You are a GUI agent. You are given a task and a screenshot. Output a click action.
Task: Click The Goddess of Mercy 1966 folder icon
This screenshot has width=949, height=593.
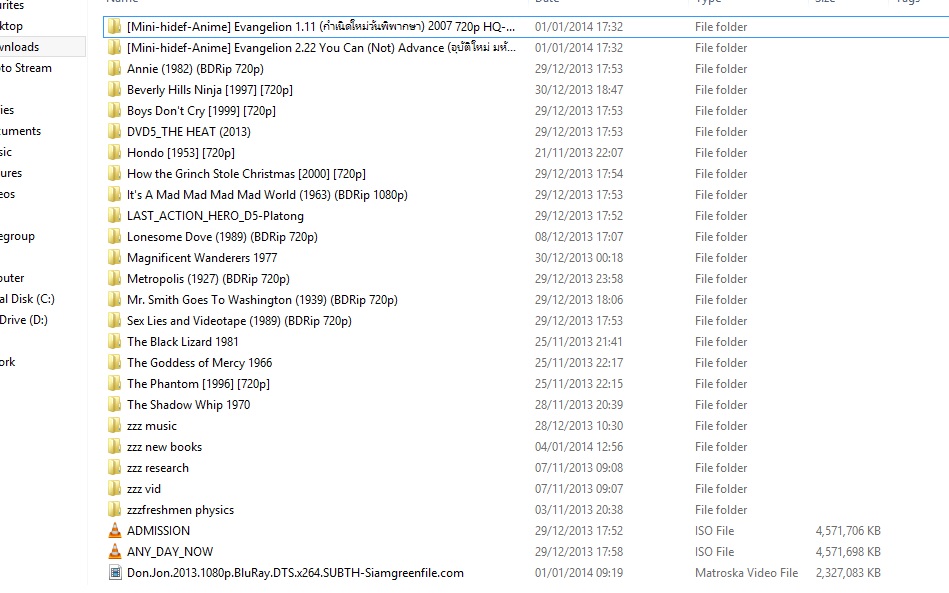click(x=114, y=362)
